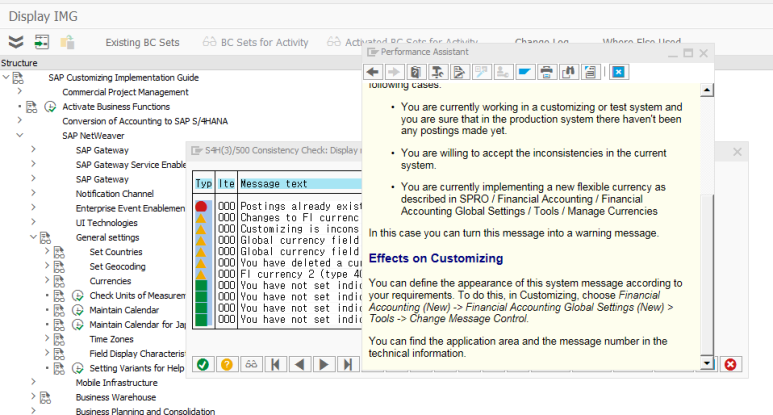The image size is (773, 415).
Task: Click the red X Cancel button
Action: coord(731,364)
